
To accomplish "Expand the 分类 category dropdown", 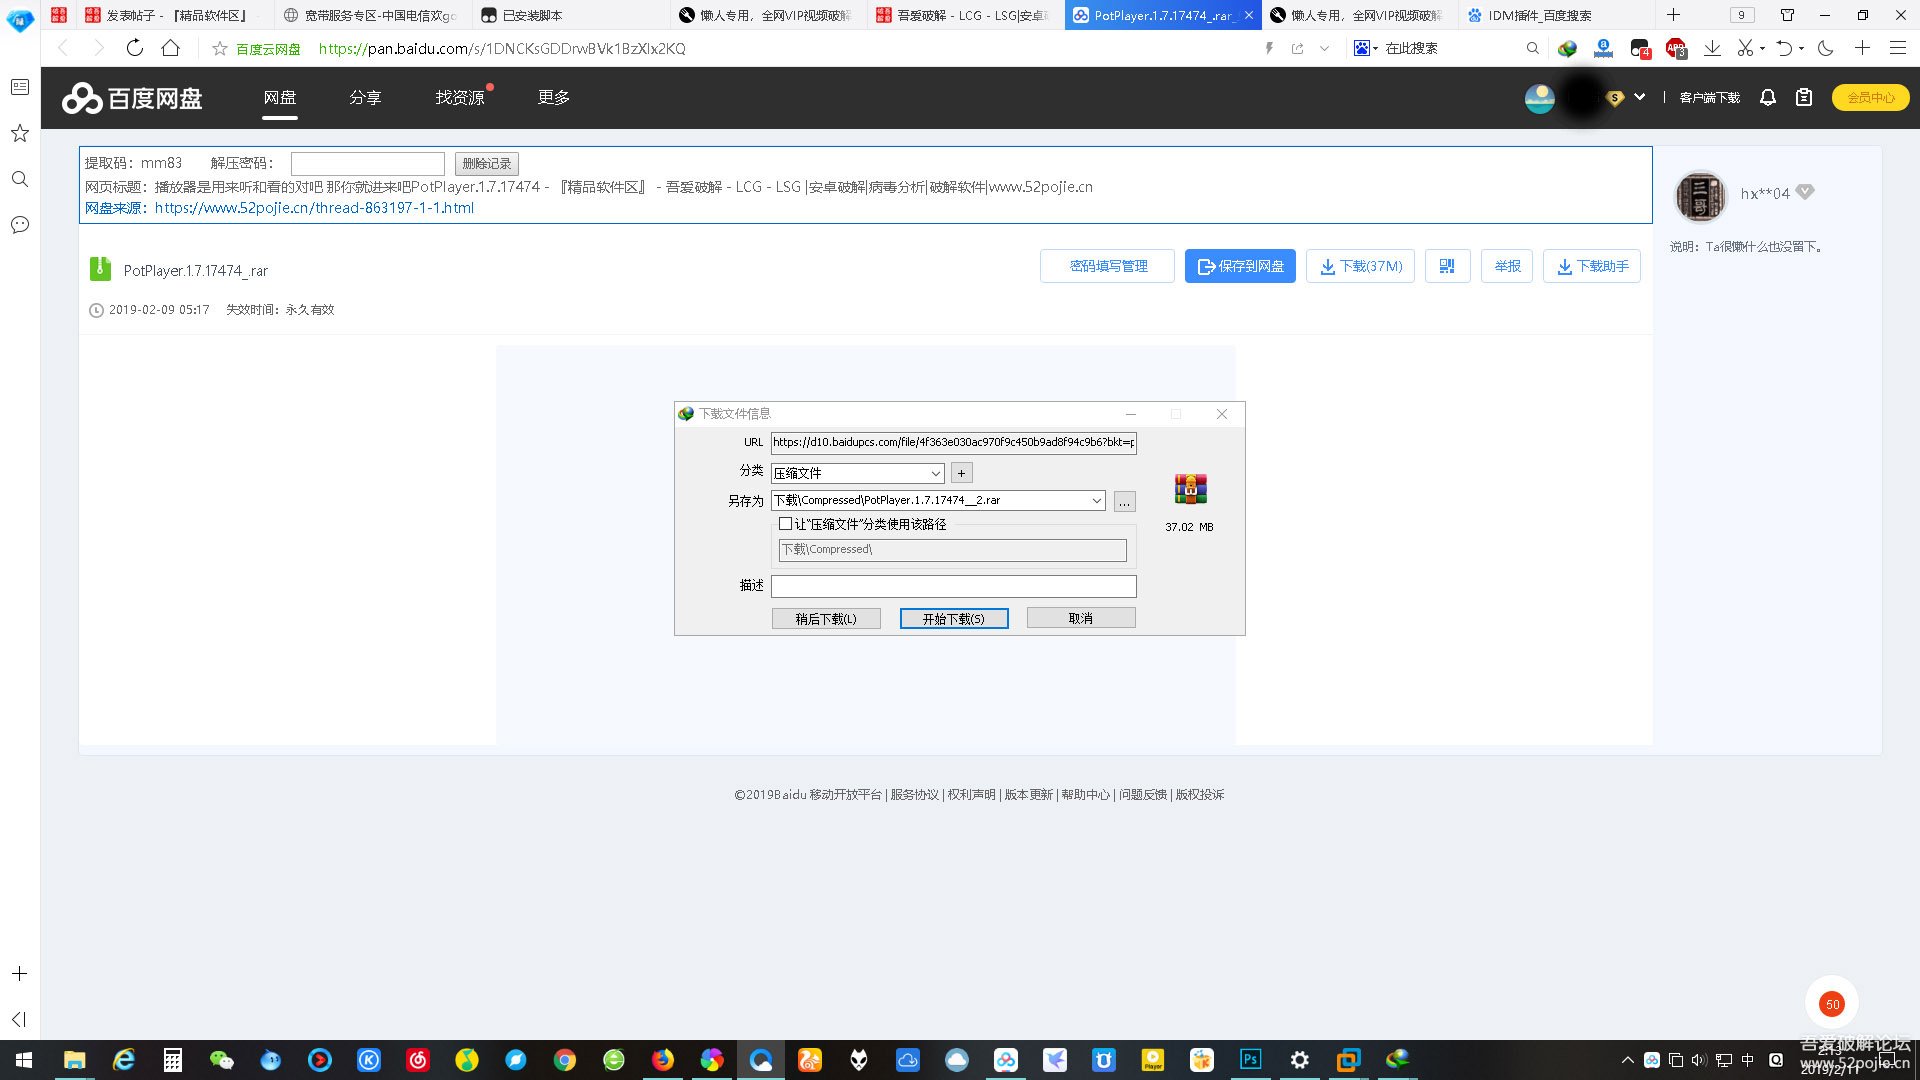I will coord(936,473).
